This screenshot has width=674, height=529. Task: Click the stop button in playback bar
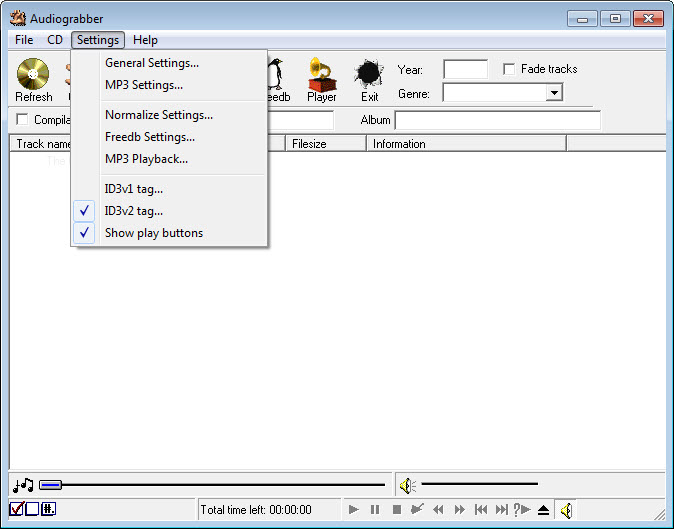point(397,510)
